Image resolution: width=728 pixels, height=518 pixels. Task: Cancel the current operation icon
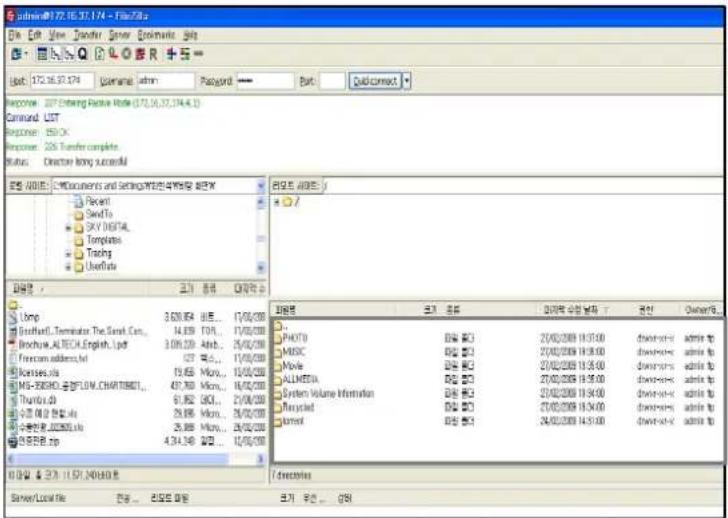pos(126,54)
